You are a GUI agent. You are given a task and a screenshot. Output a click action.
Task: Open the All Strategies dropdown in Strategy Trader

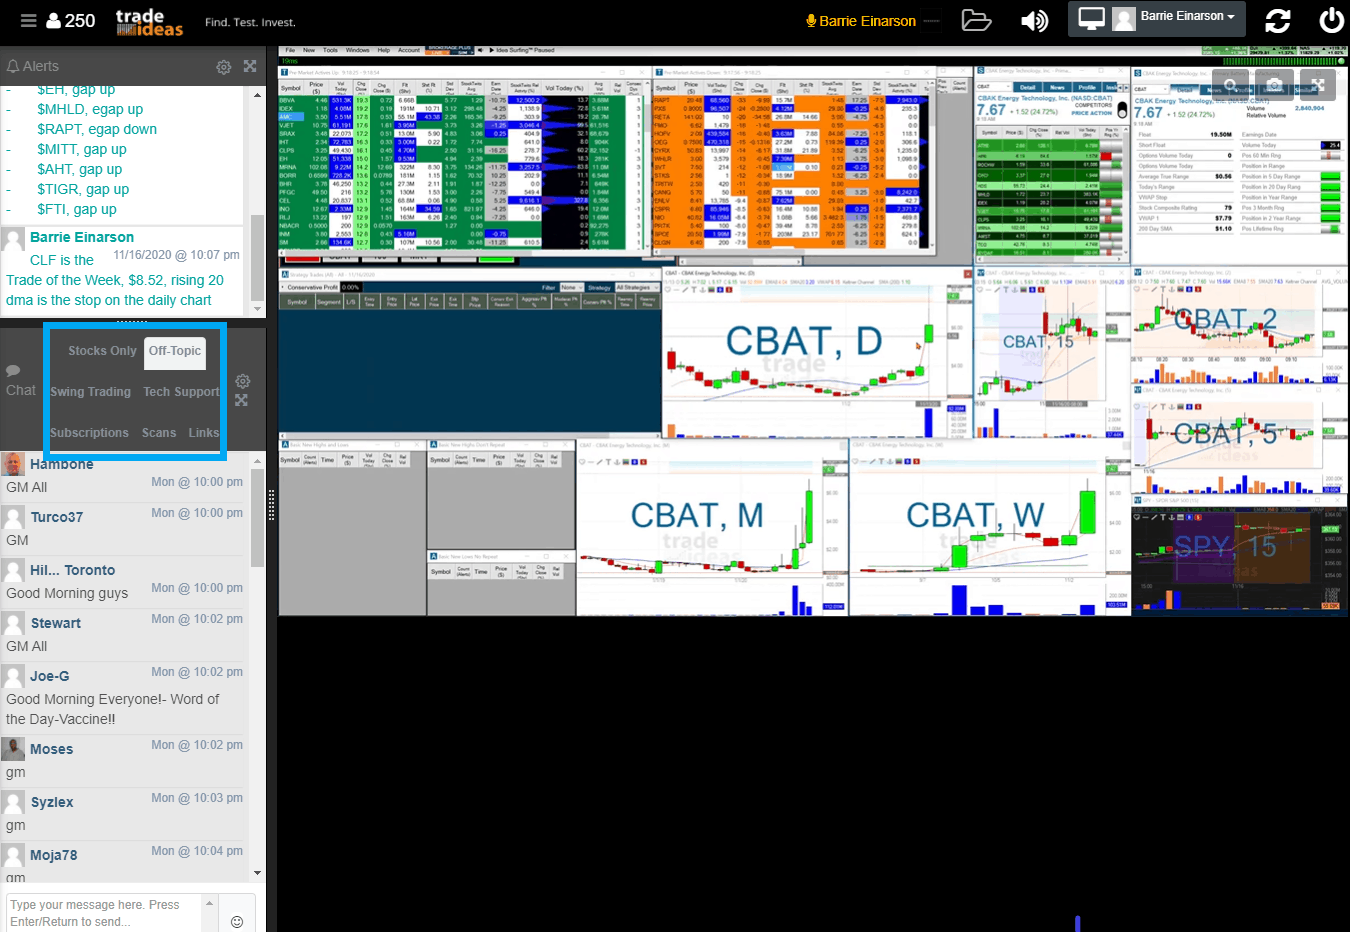636,287
